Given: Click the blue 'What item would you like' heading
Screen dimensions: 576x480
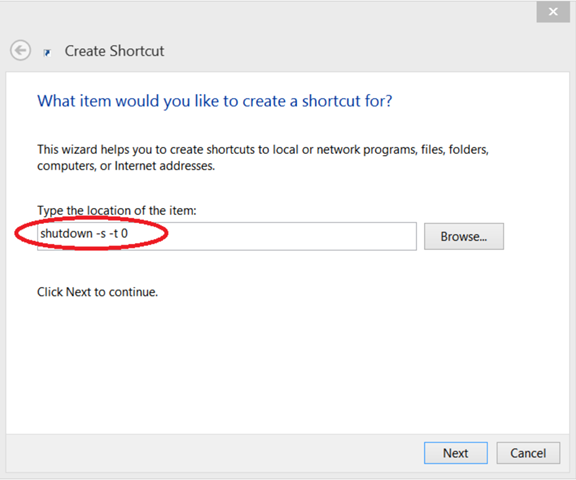Looking at the screenshot, I should [x=215, y=101].
